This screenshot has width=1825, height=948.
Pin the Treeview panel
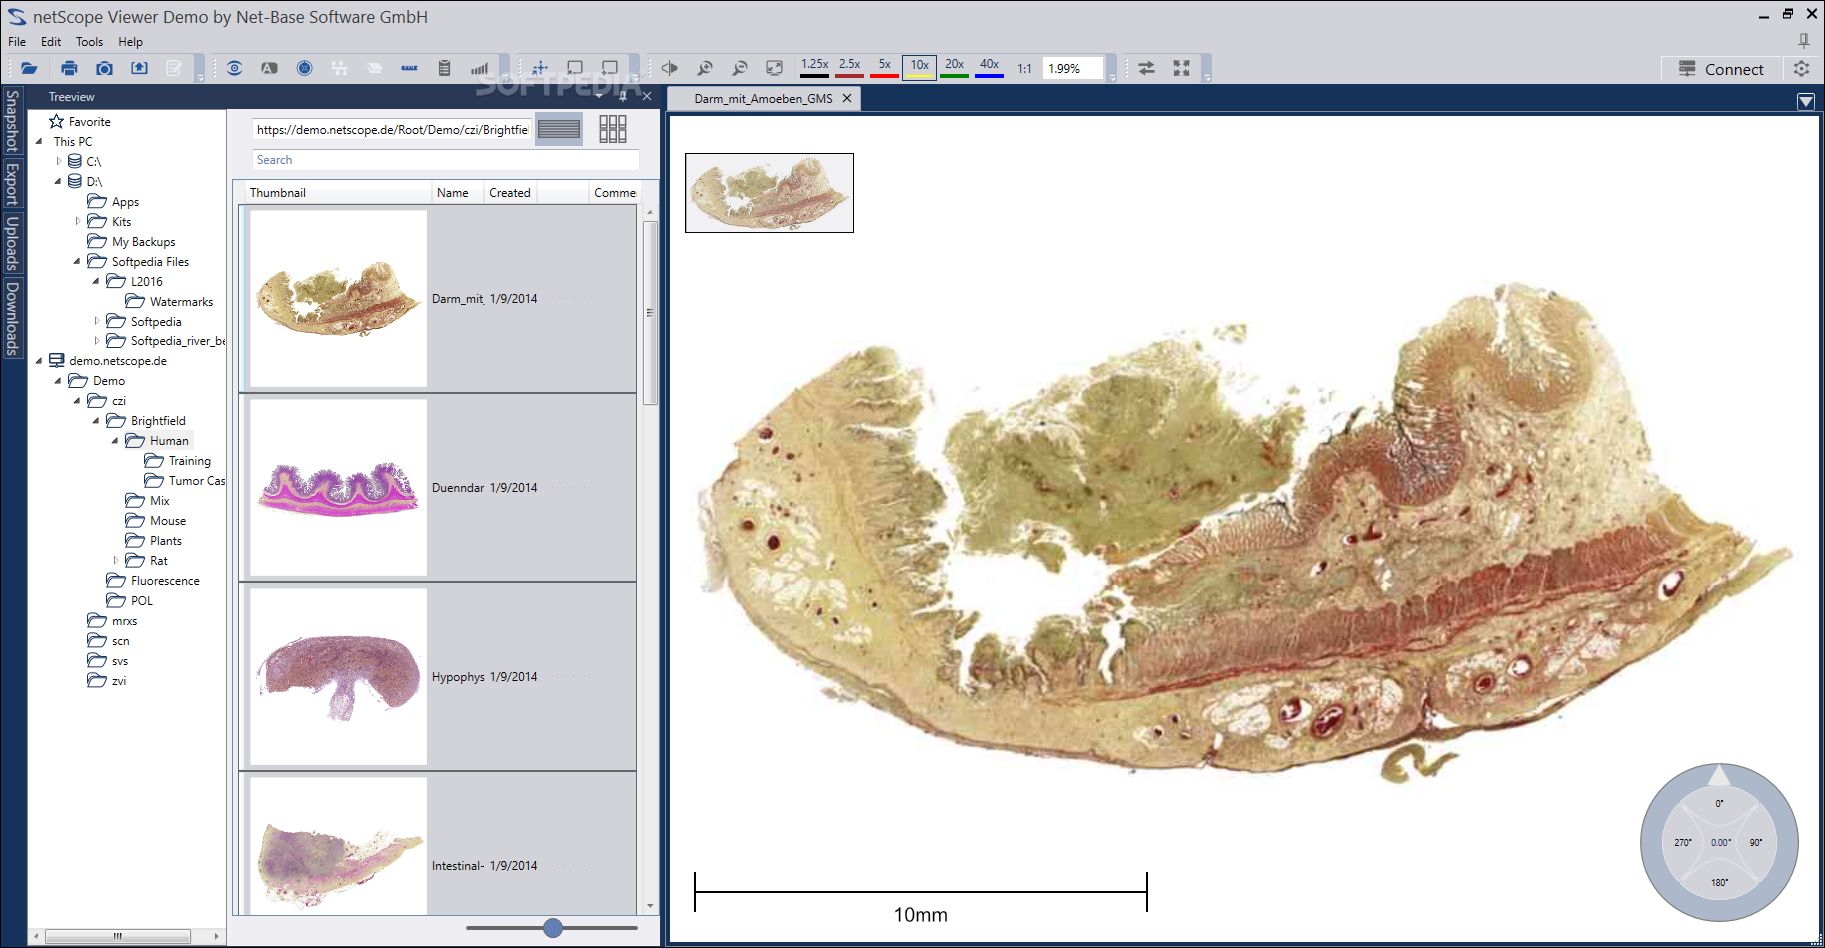pos(623,96)
